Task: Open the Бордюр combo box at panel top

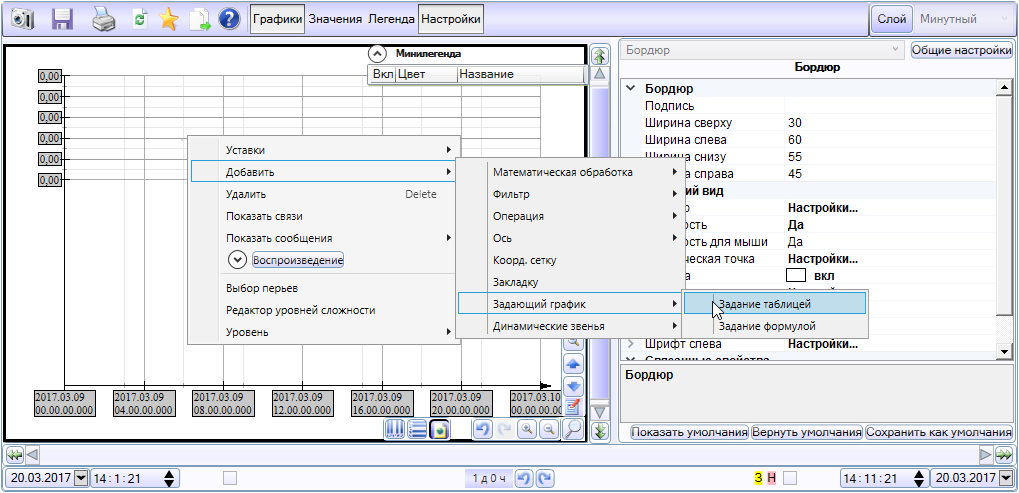Action: (x=762, y=50)
